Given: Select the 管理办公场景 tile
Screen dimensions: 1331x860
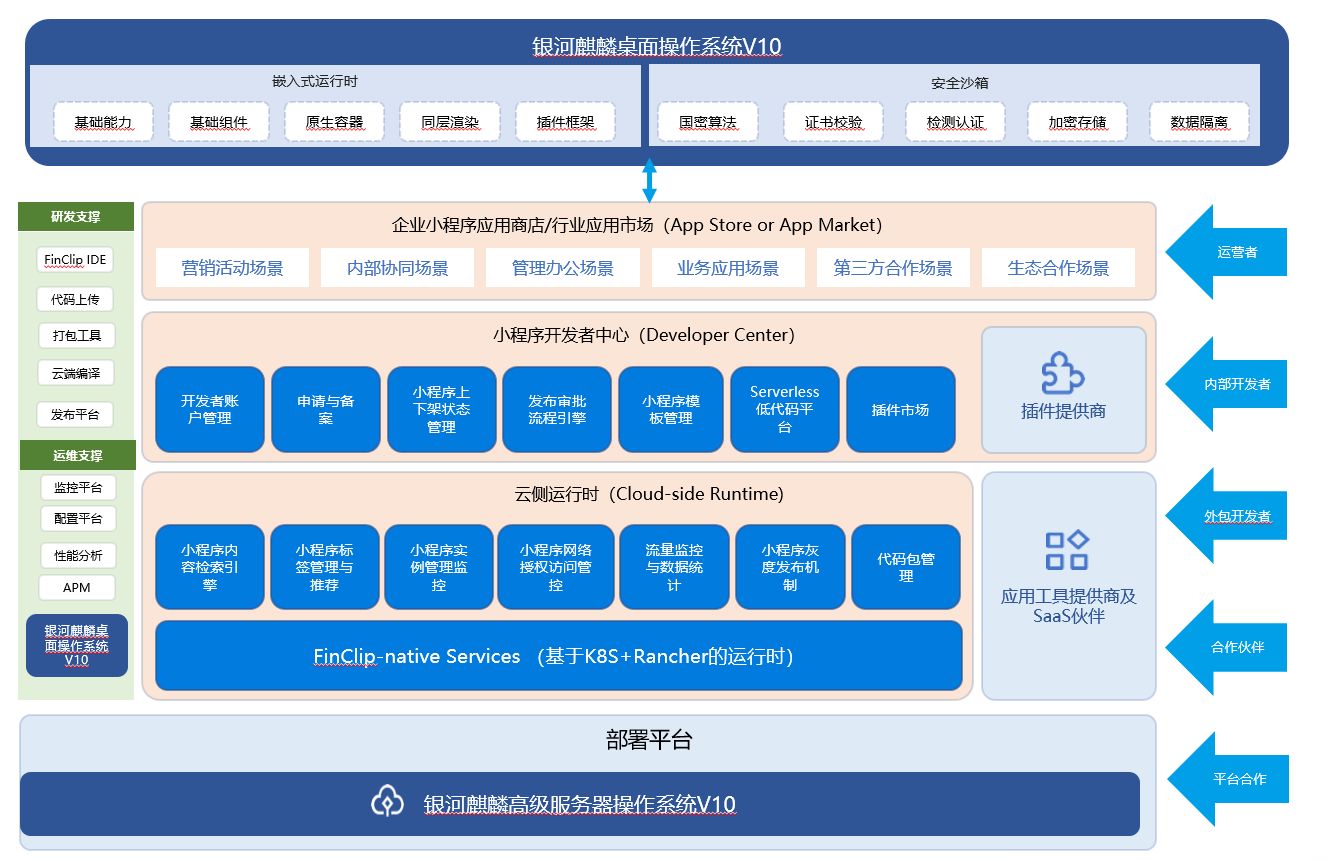Looking at the screenshot, I should (562, 268).
